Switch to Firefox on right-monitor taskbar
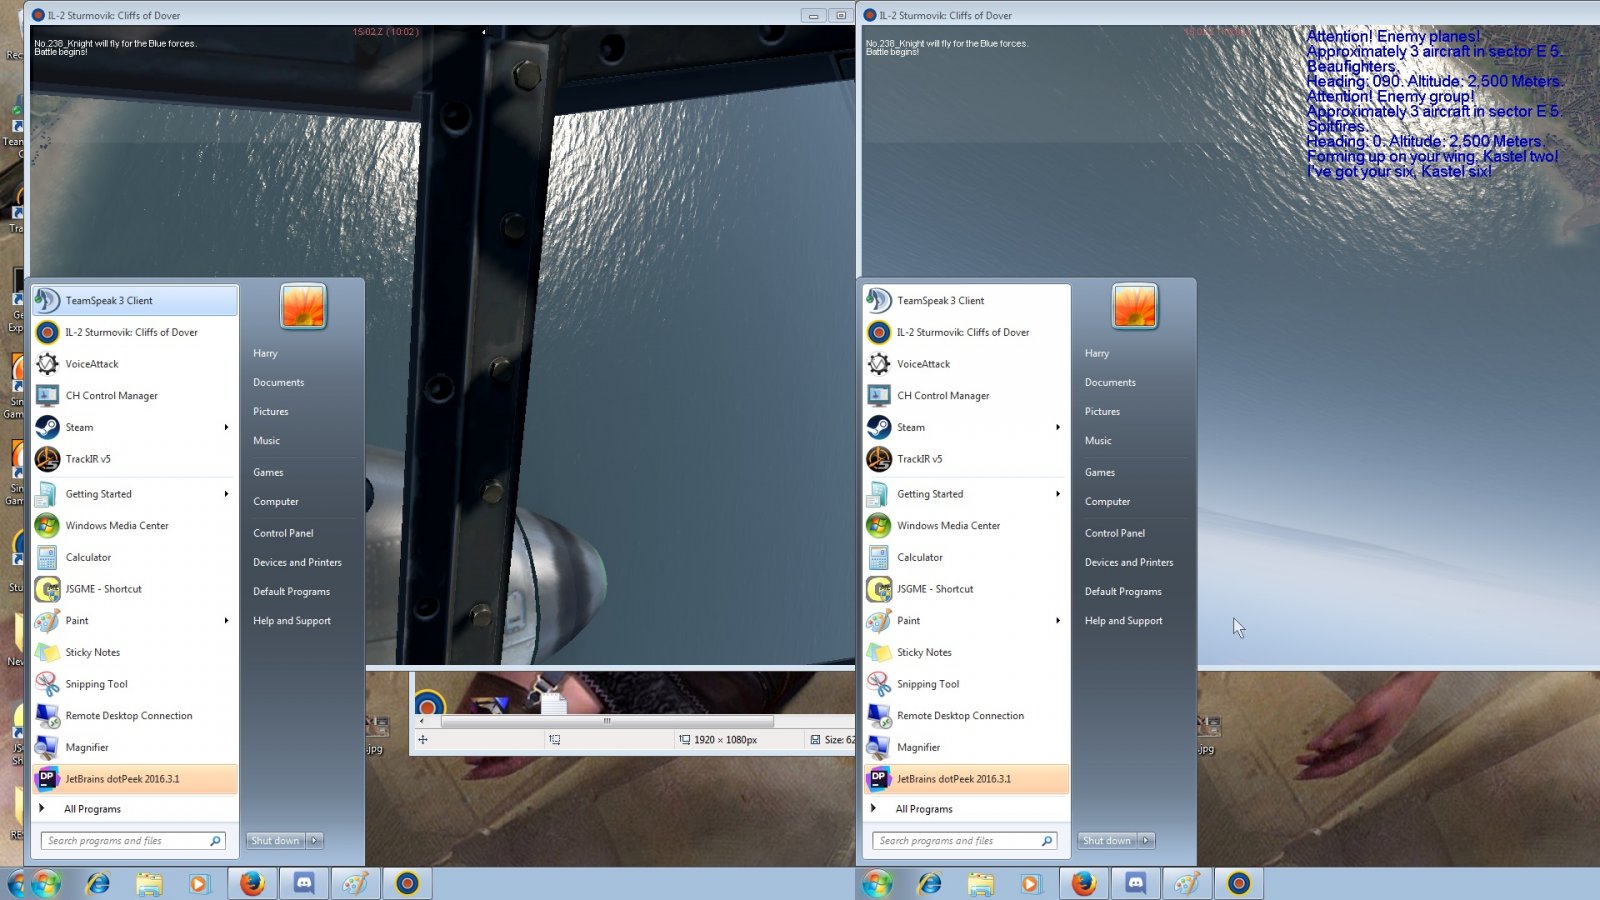The image size is (1600, 900). 1084,883
